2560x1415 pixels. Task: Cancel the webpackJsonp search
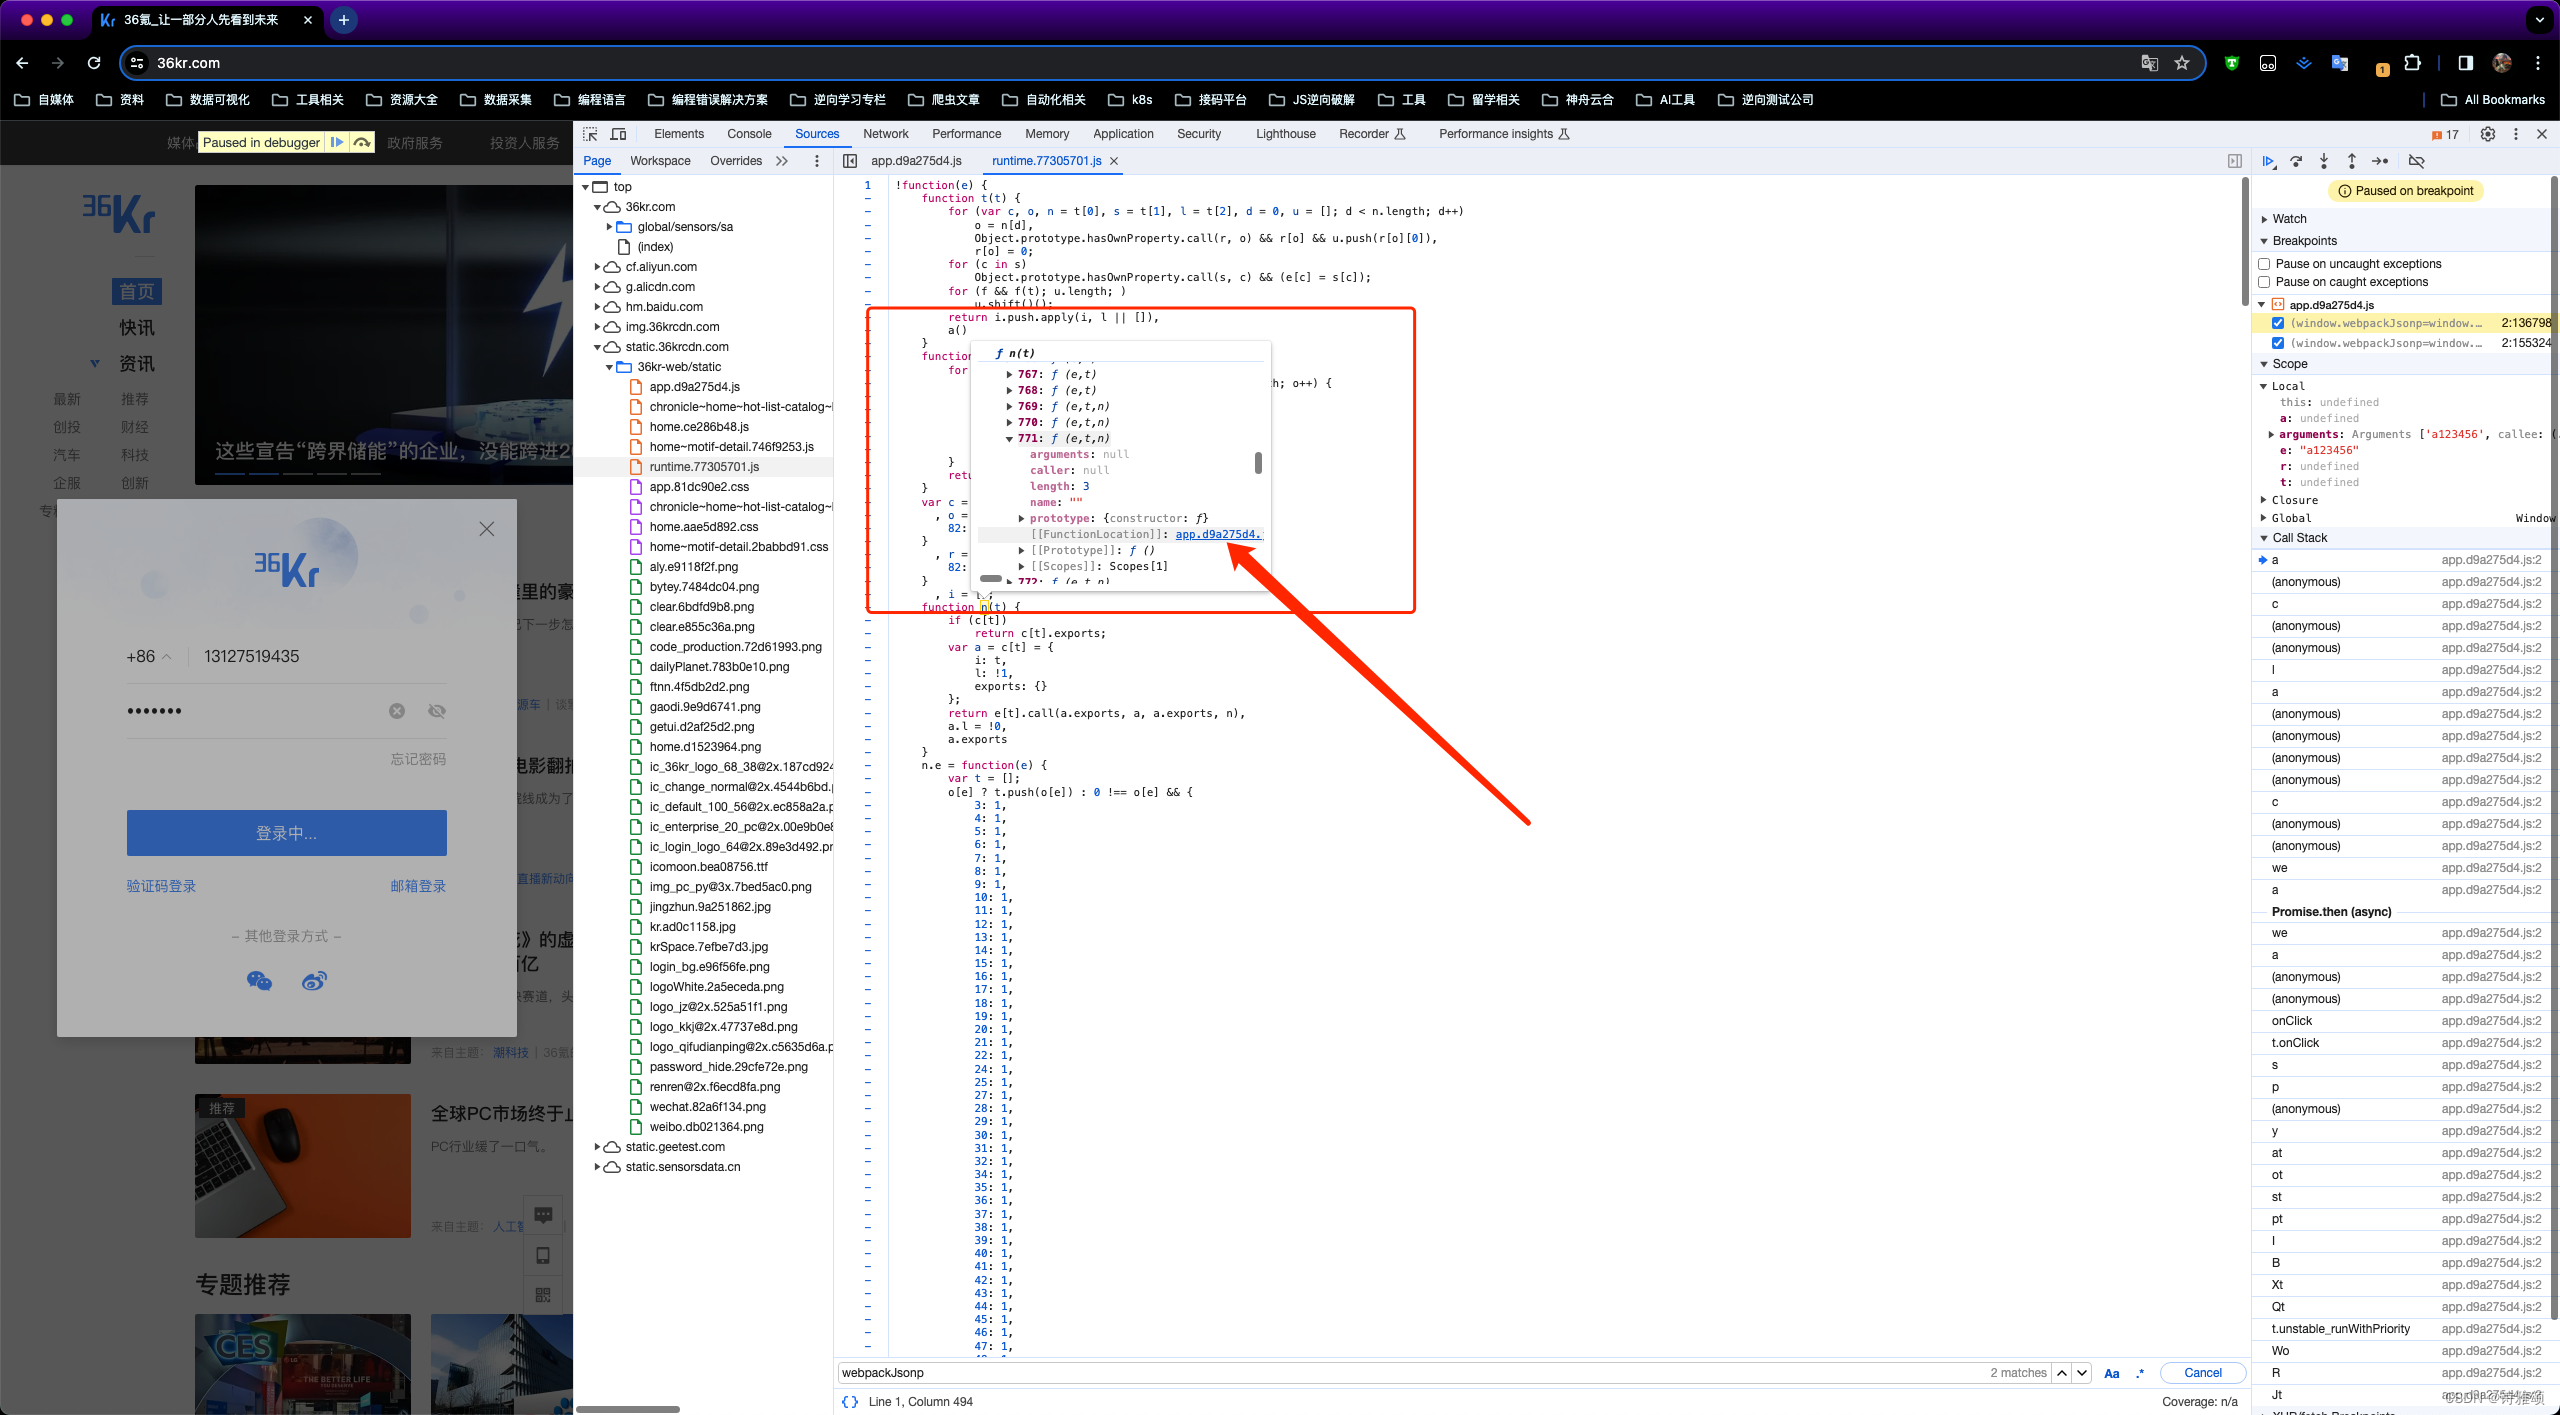(x=2203, y=1373)
